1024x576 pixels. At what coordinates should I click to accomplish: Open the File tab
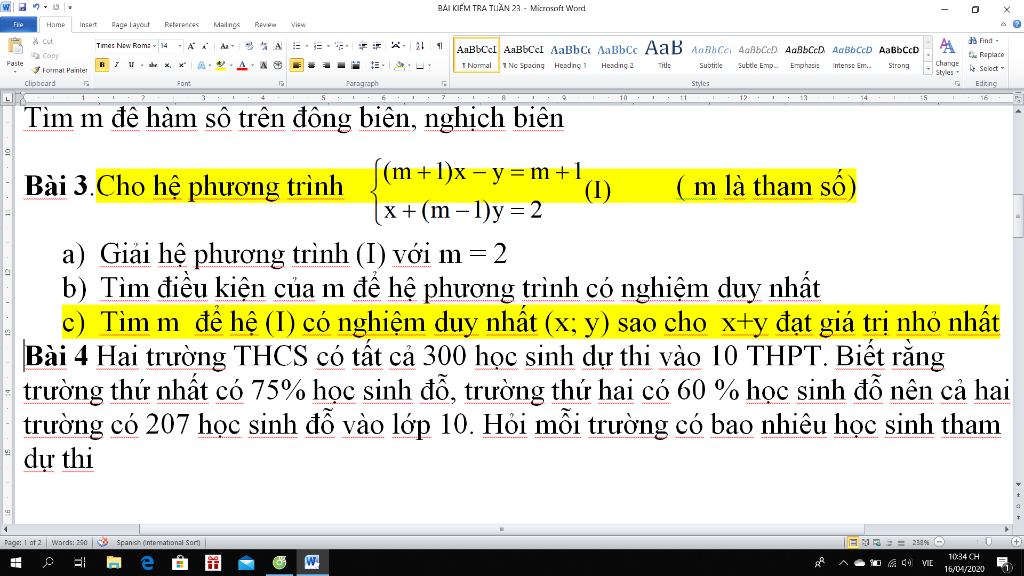click(x=18, y=24)
